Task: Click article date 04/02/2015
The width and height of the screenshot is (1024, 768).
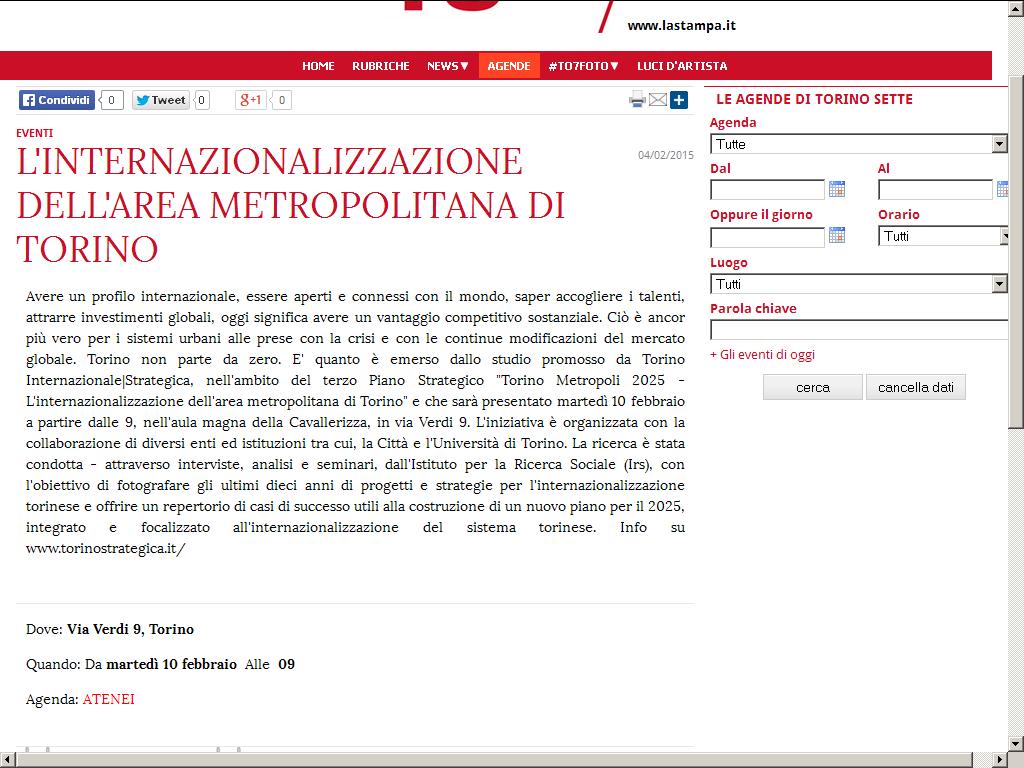Action: coord(665,155)
